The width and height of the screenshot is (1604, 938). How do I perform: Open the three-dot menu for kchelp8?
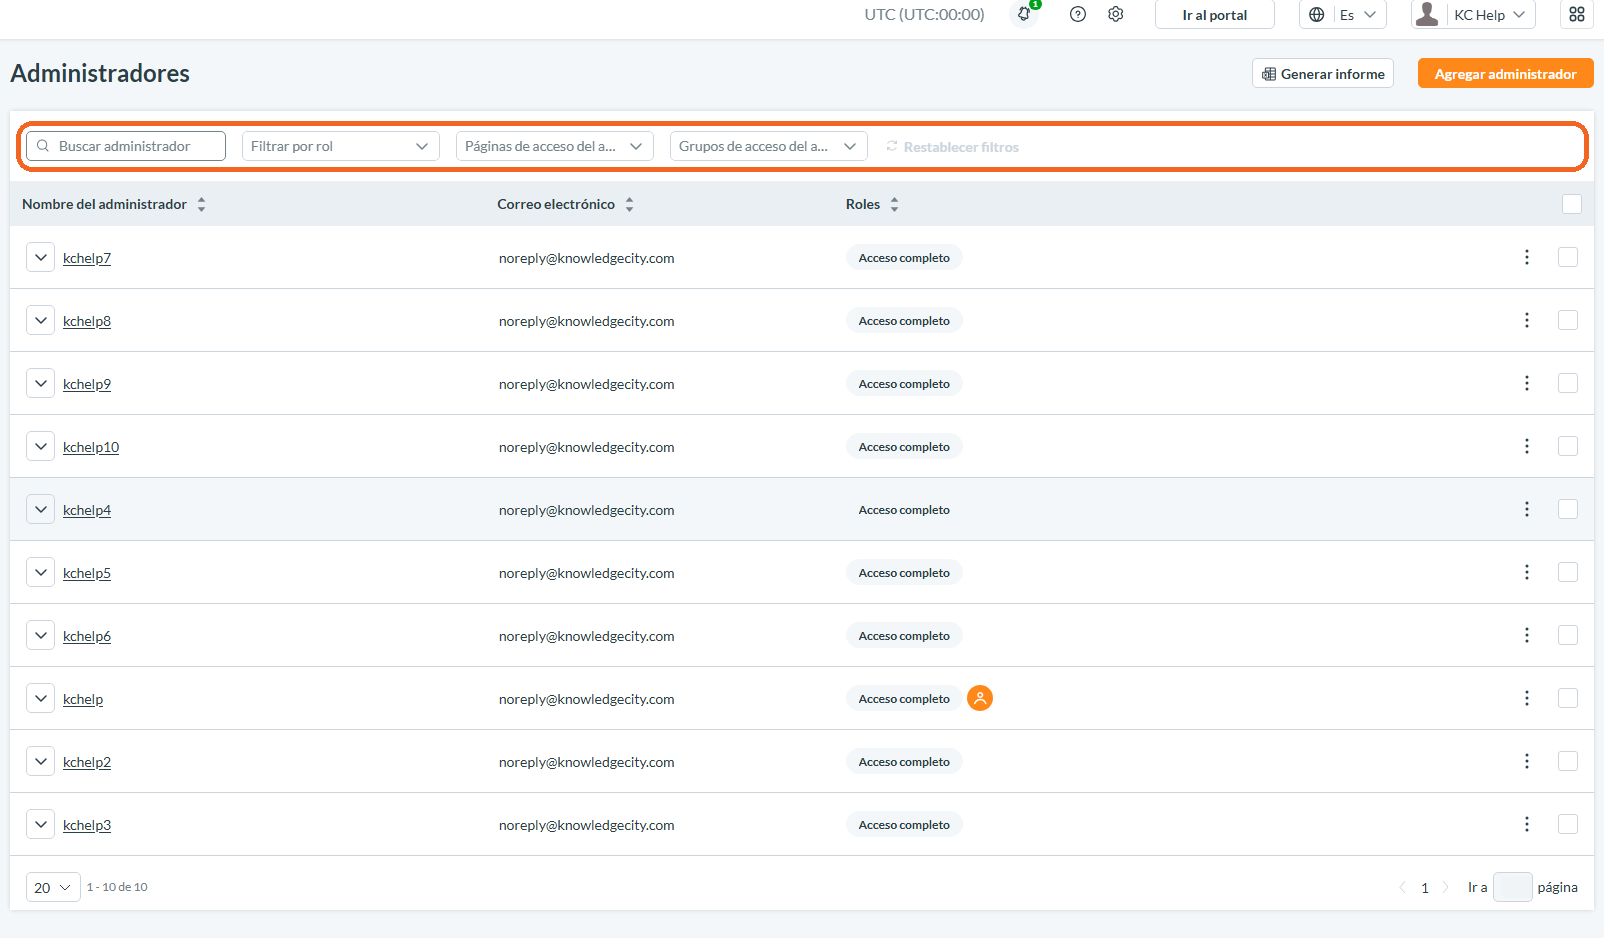point(1527,320)
